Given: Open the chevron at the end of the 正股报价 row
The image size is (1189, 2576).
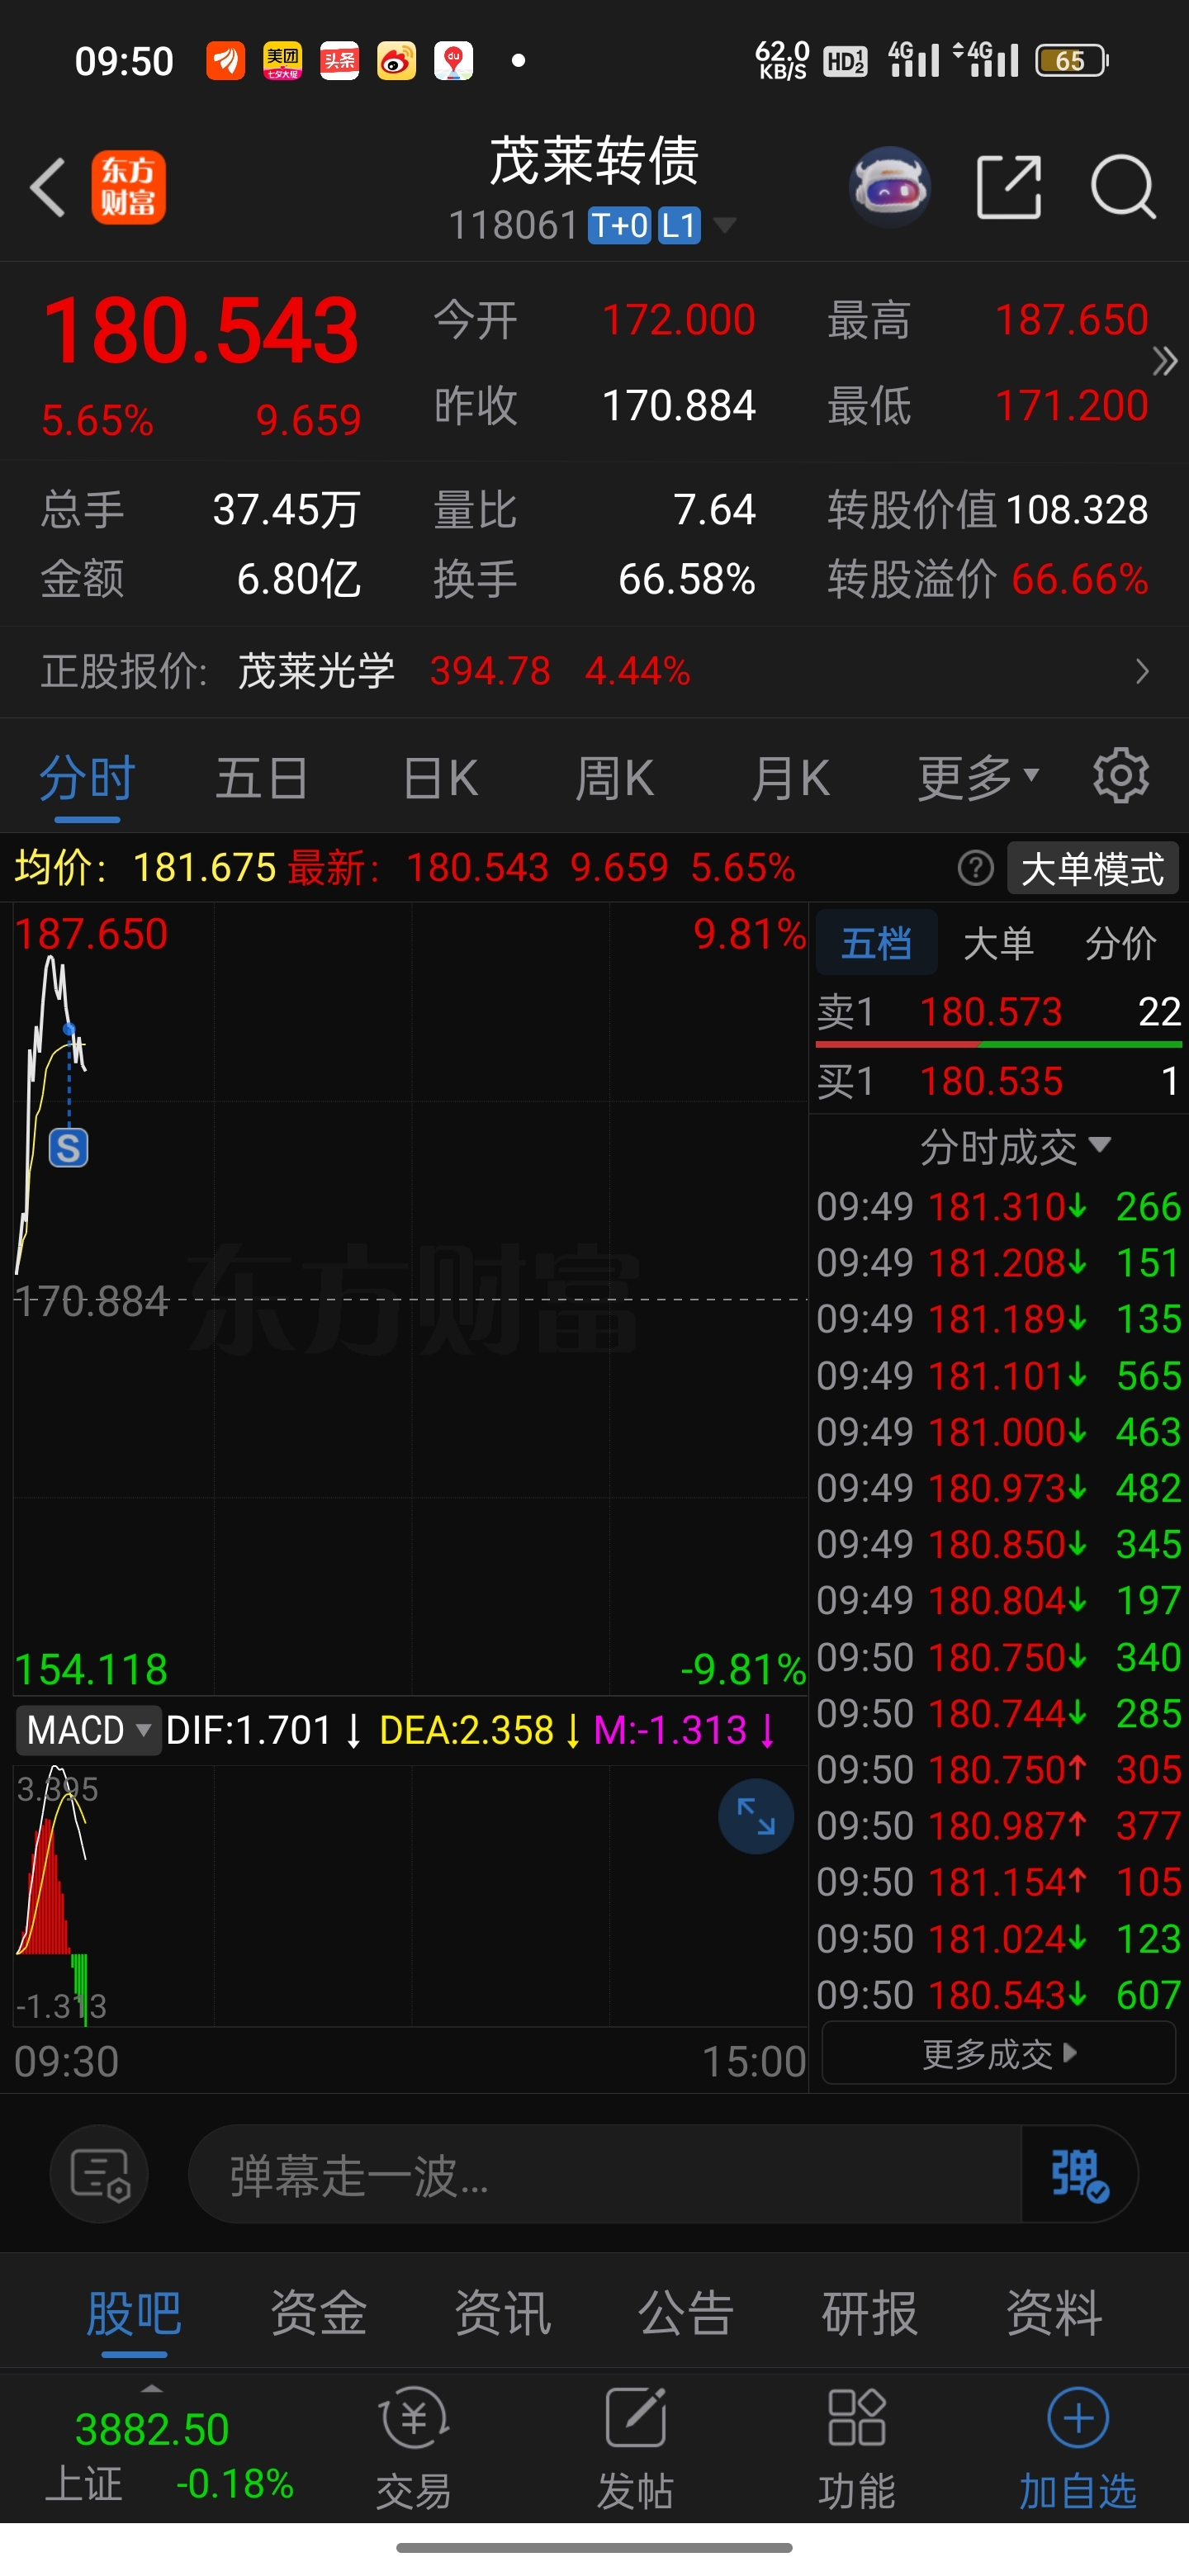Looking at the screenshot, I should pos(1142,671).
